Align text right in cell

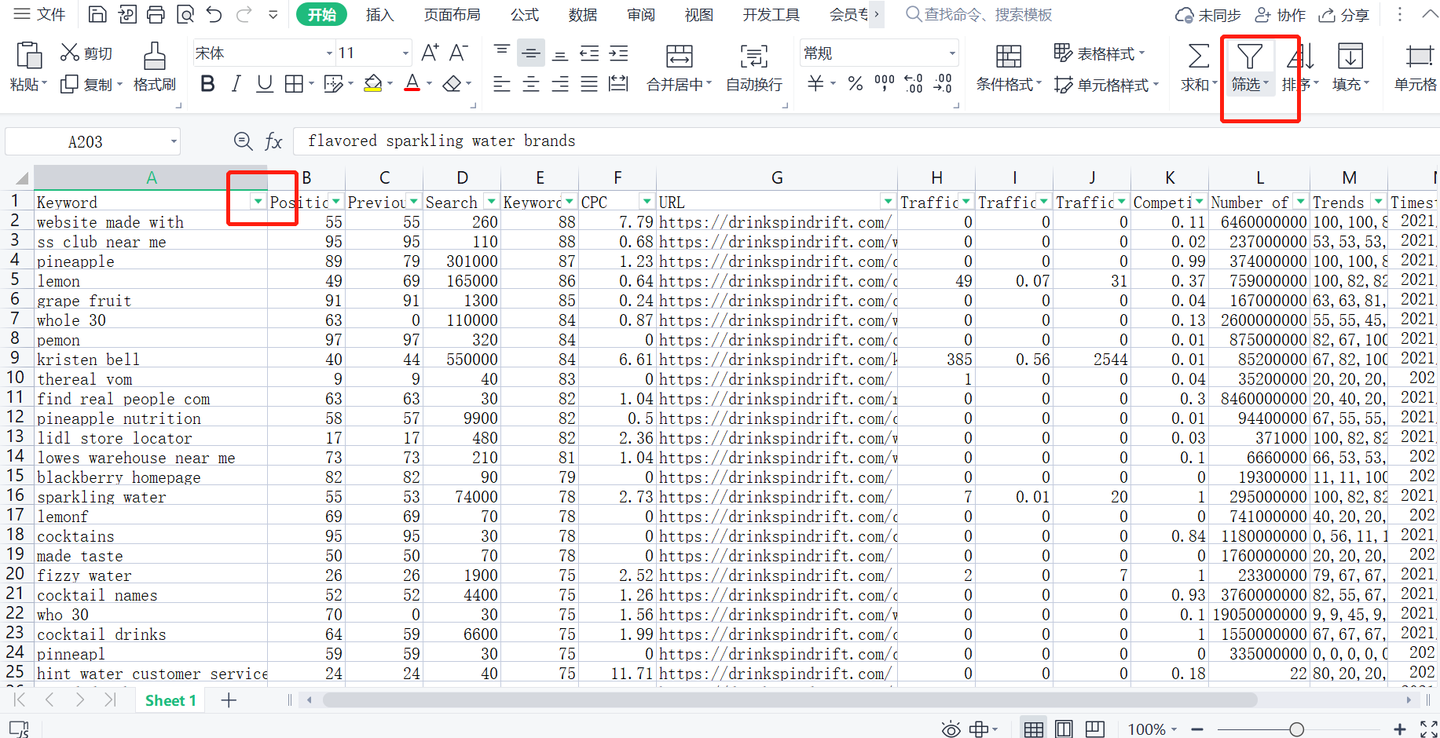(560, 84)
